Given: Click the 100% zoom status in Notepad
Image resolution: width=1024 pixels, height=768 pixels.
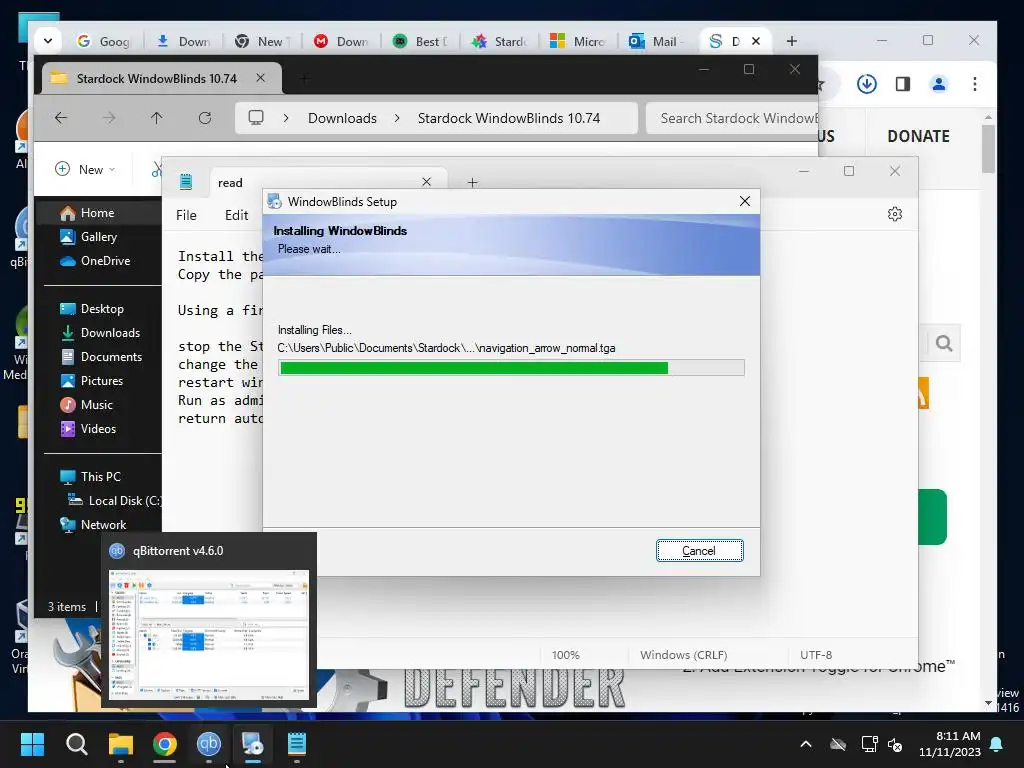Looking at the screenshot, I should click(566, 654).
